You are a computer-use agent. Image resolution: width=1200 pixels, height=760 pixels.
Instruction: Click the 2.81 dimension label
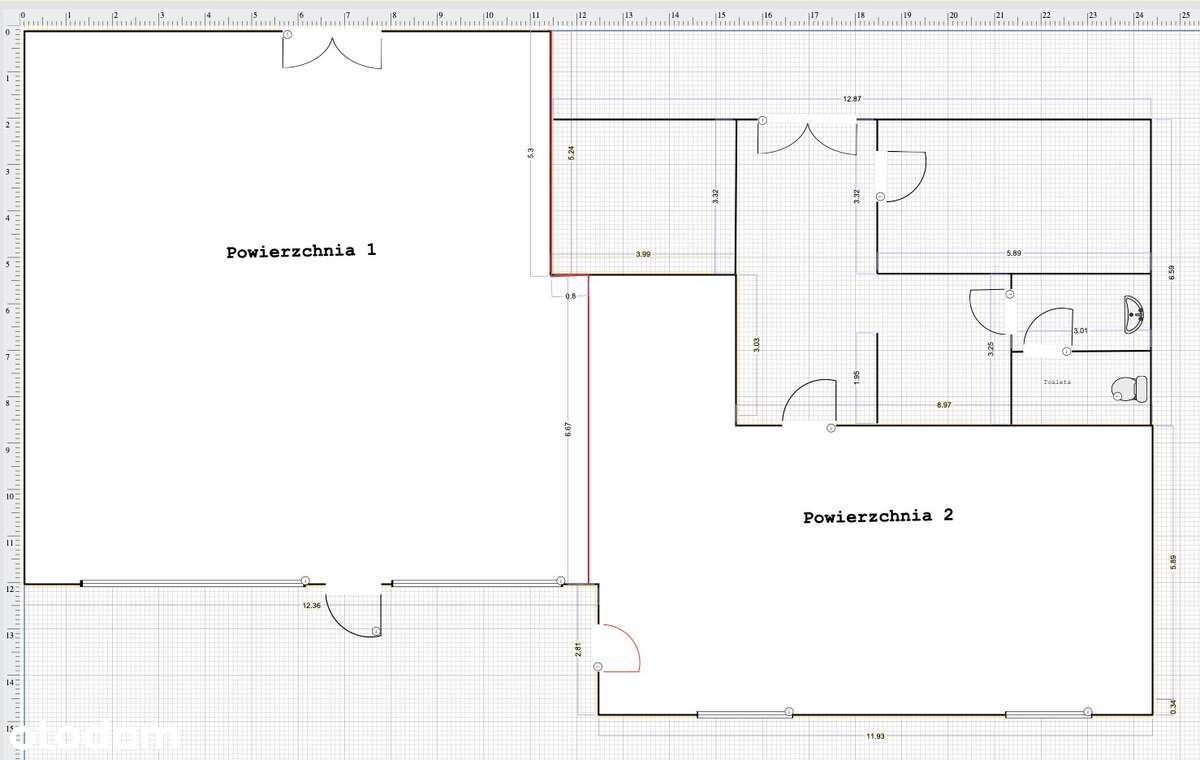point(578,648)
